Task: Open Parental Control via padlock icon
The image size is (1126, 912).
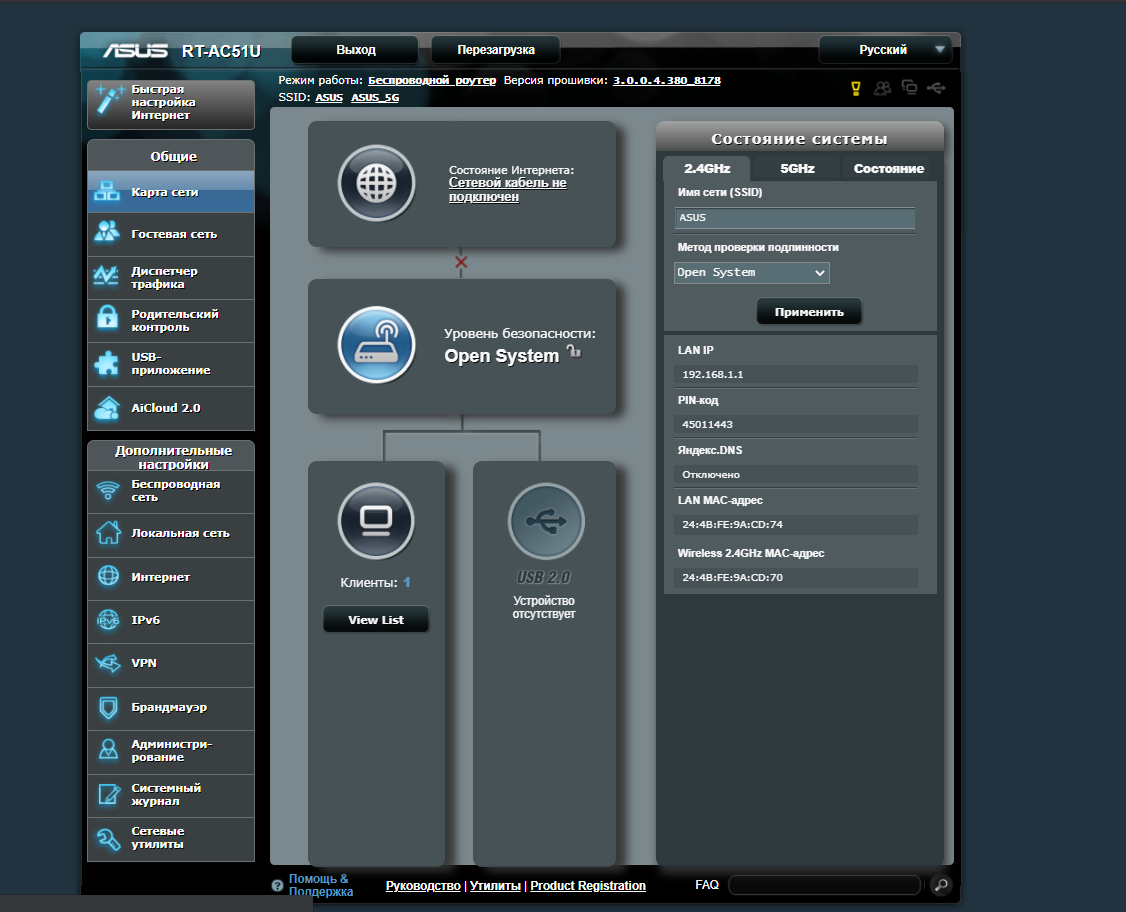Action: tap(107, 320)
